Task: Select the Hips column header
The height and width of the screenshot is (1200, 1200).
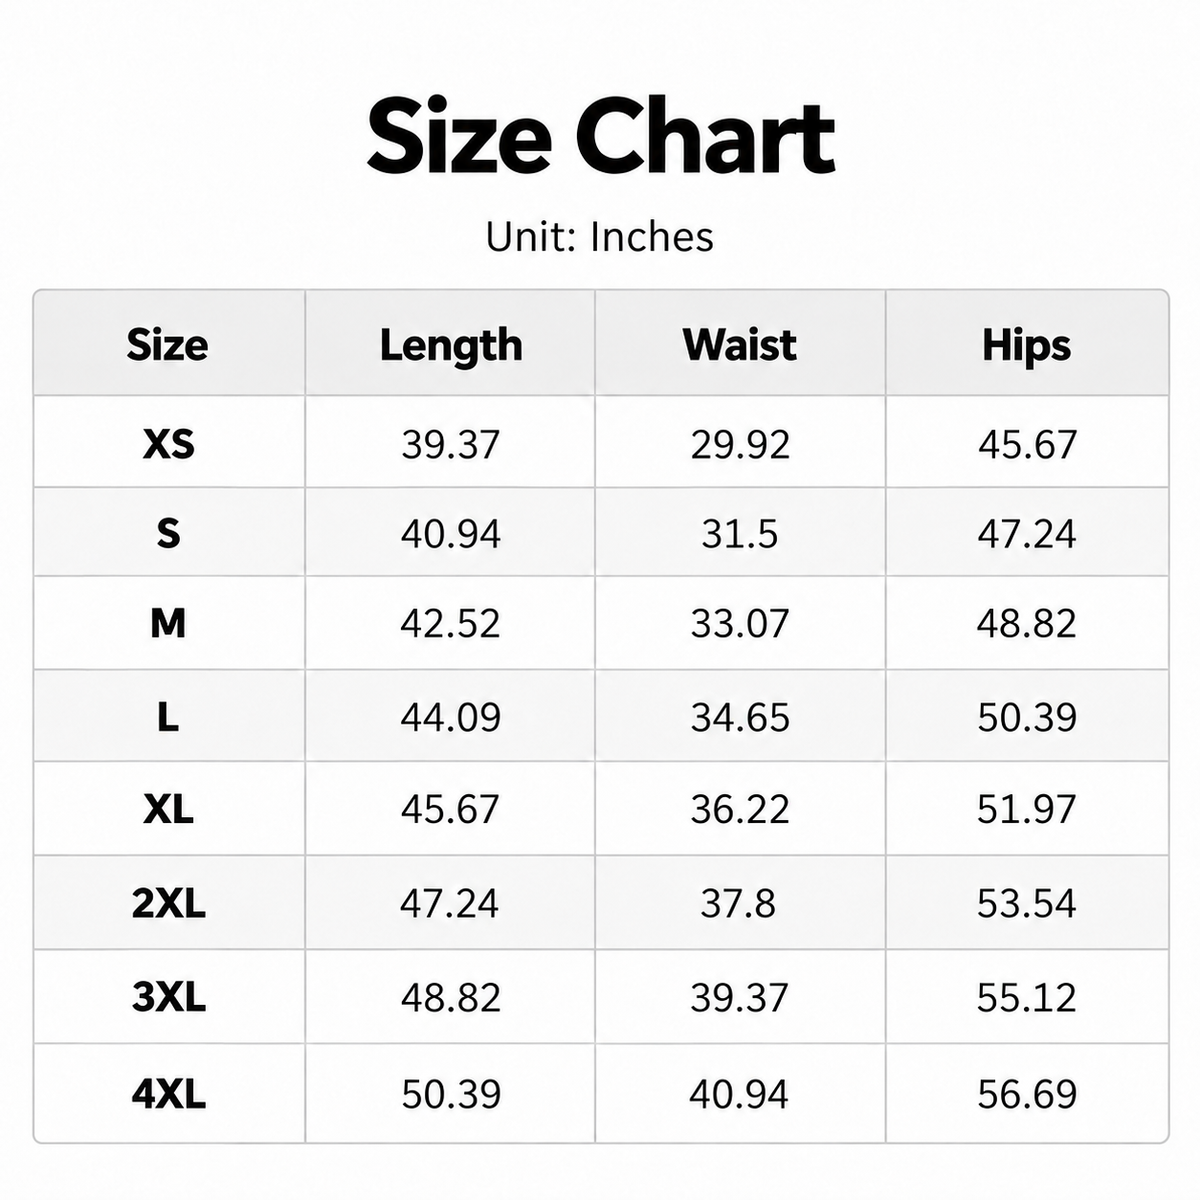Action: tap(1027, 346)
